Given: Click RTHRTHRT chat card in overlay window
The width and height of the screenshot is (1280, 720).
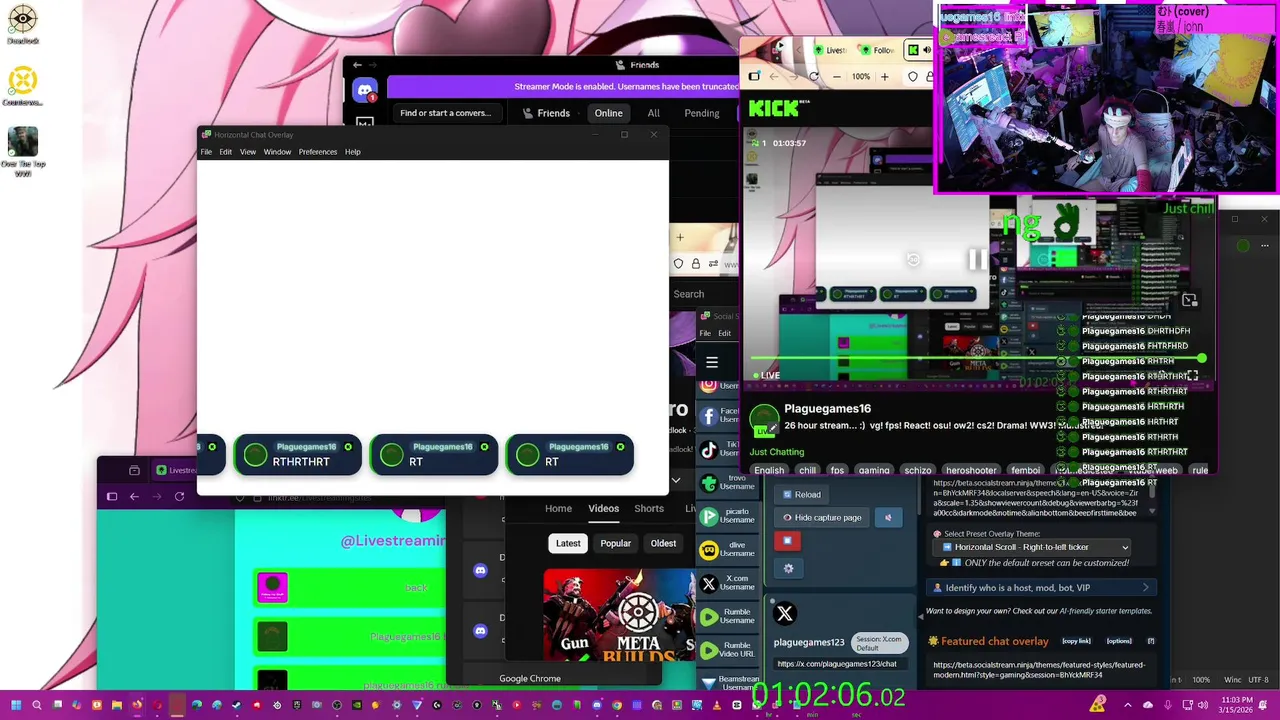Looking at the screenshot, I should [x=298, y=455].
